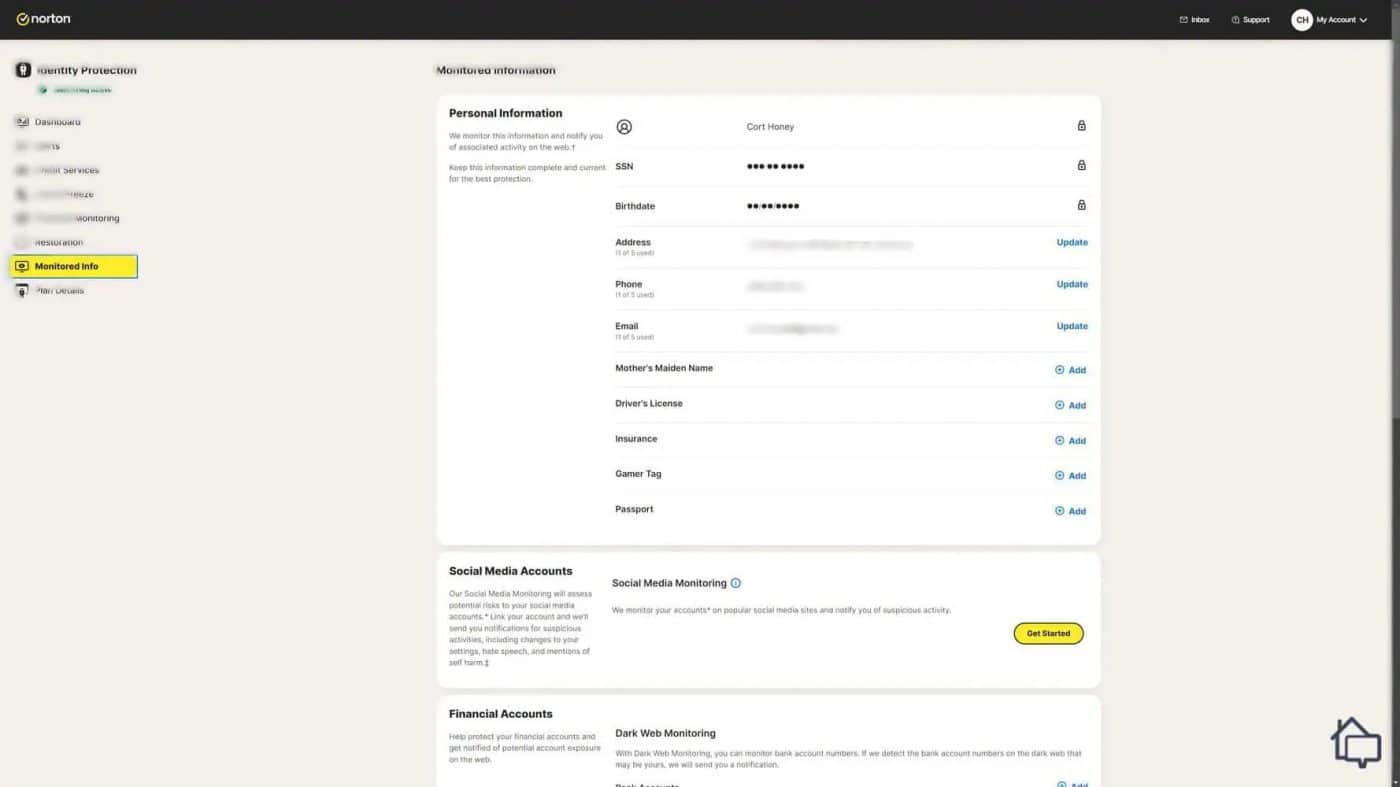The image size is (1400, 787).
Task: Add a Passport for monitoring
Action: pyautogui.click(x=1070, y=511)
